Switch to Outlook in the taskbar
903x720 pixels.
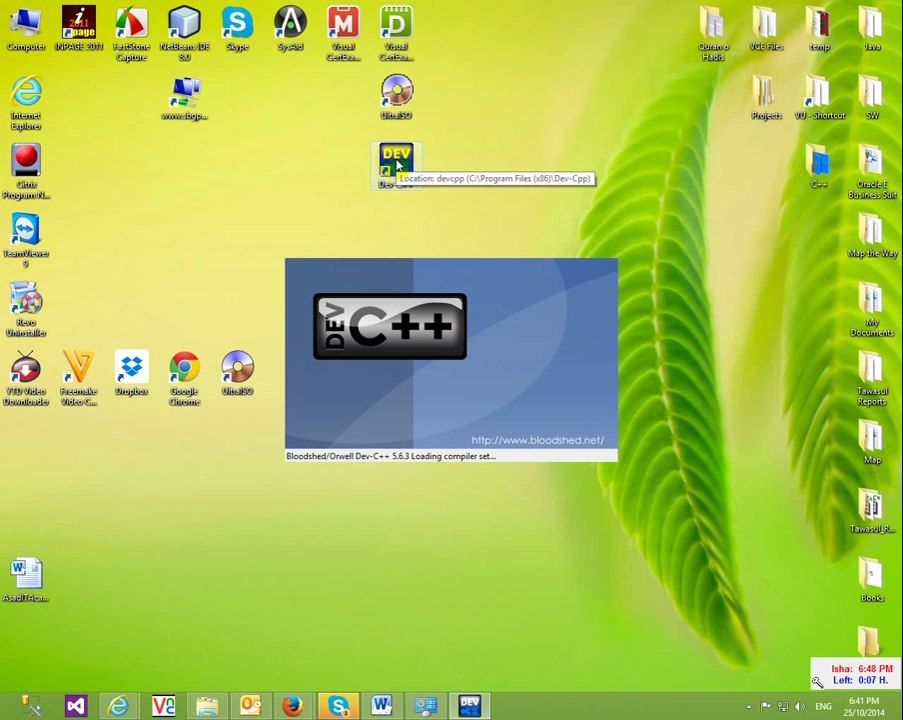click(x=251, y=706)
